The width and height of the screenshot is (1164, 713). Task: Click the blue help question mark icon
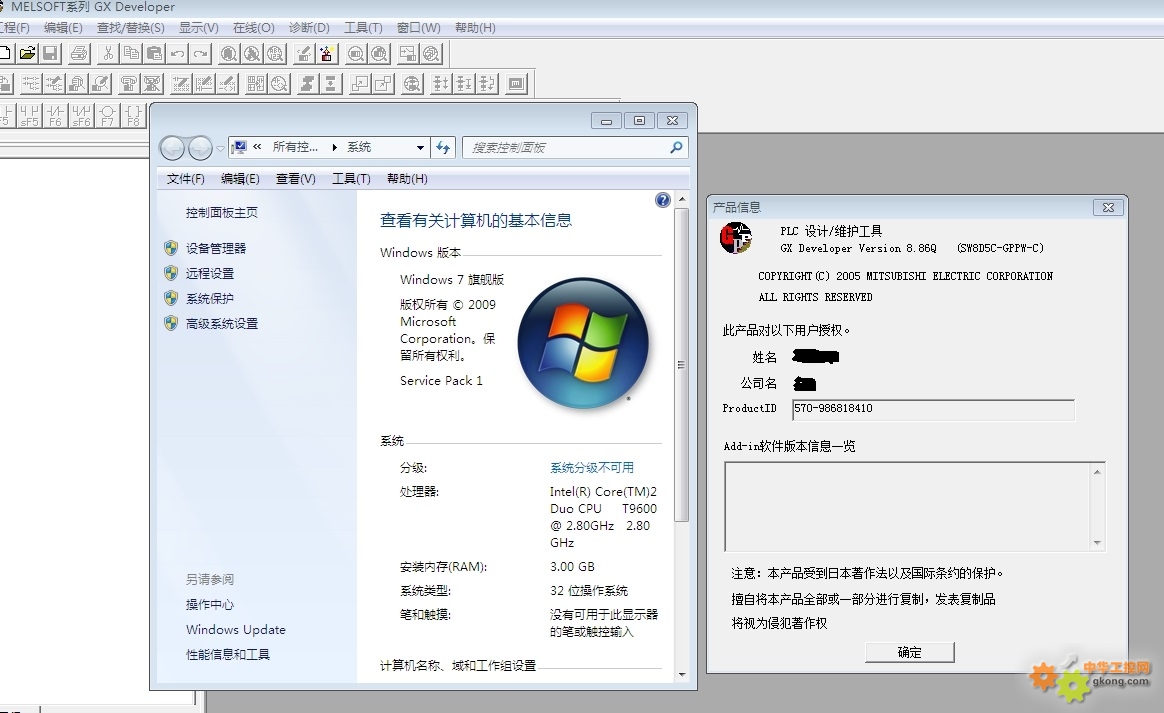(x=663, y=200)
